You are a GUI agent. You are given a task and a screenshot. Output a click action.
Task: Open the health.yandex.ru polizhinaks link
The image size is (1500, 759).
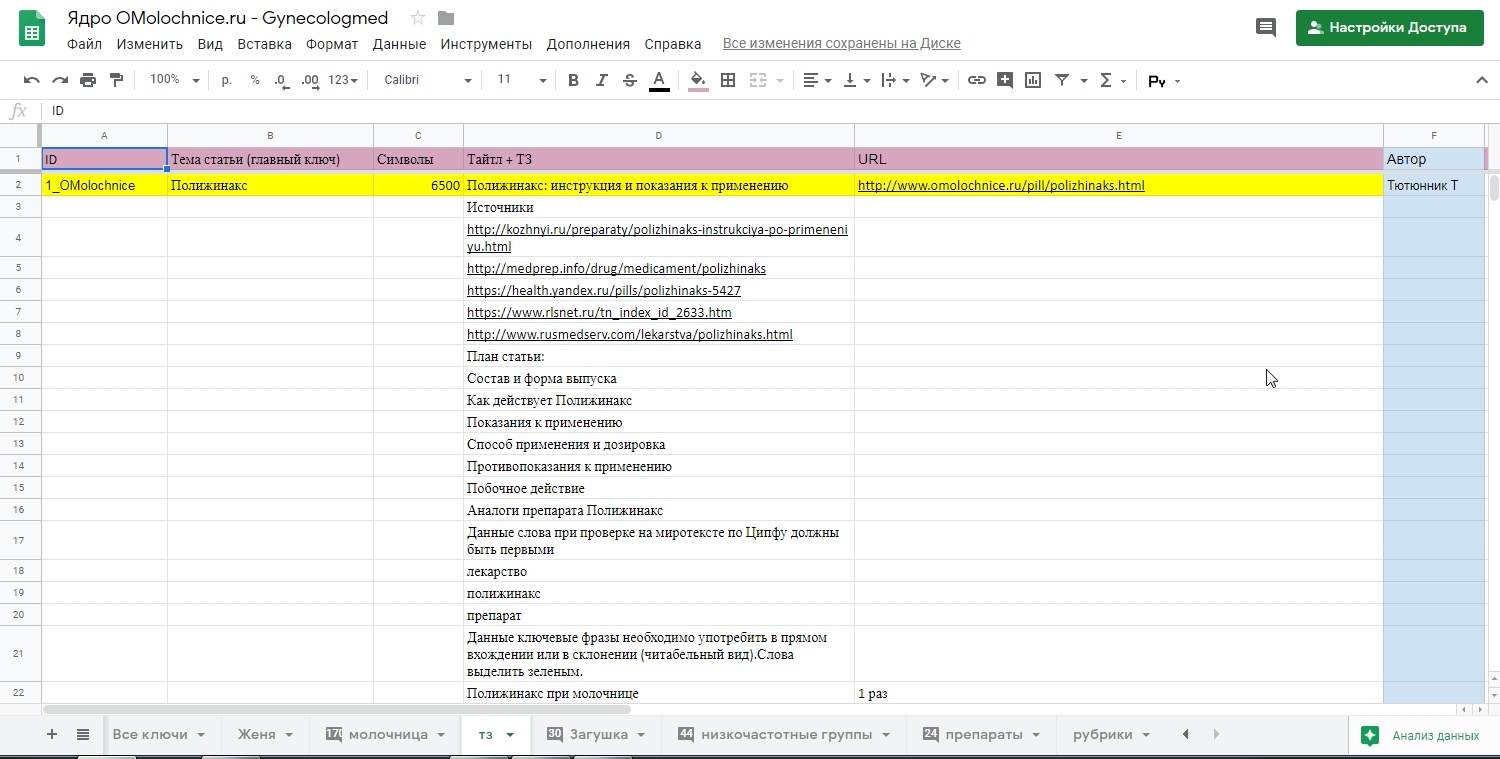tap(604, 291)
